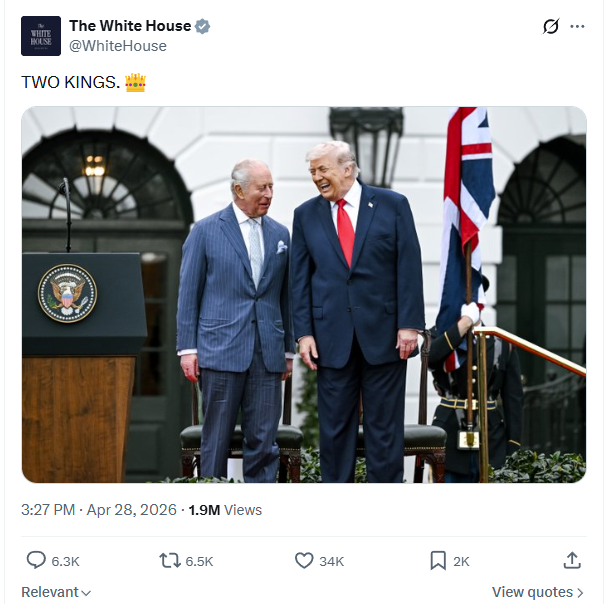Click the Grok slashed-circle icon
The width and height of the screenshot is (608, 604).
[x=551, y=26]
